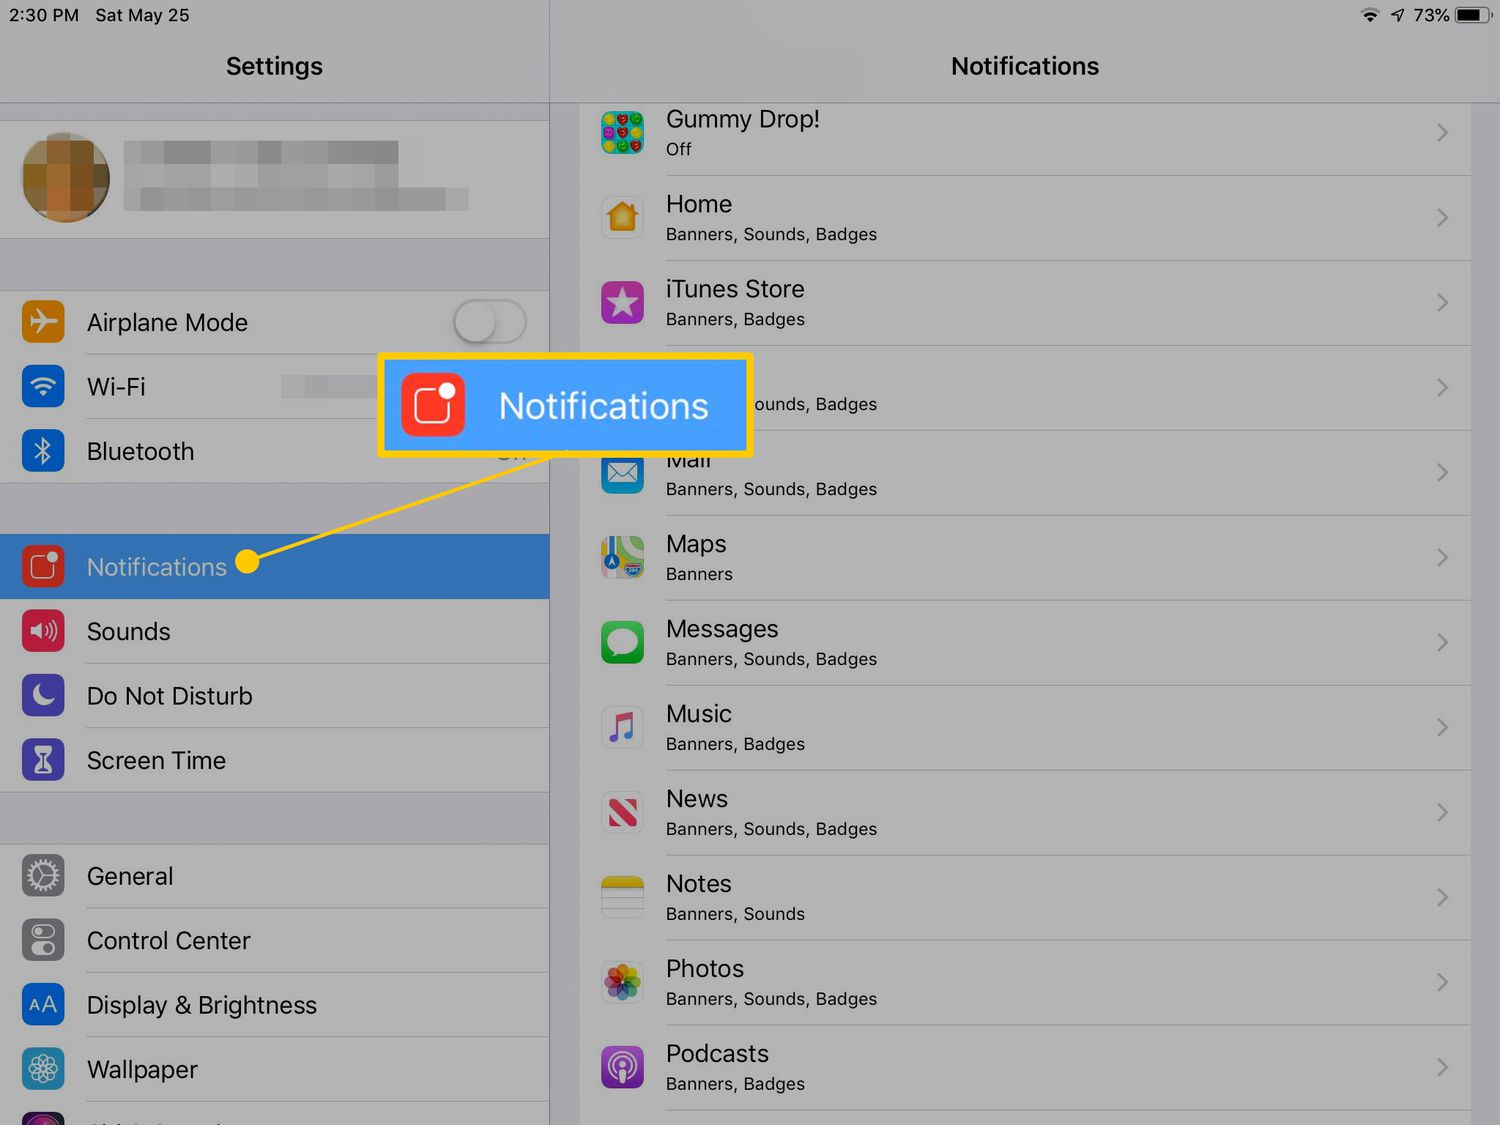
Task: Open Display & Brightness settings
Action: tap(201, 1005)
